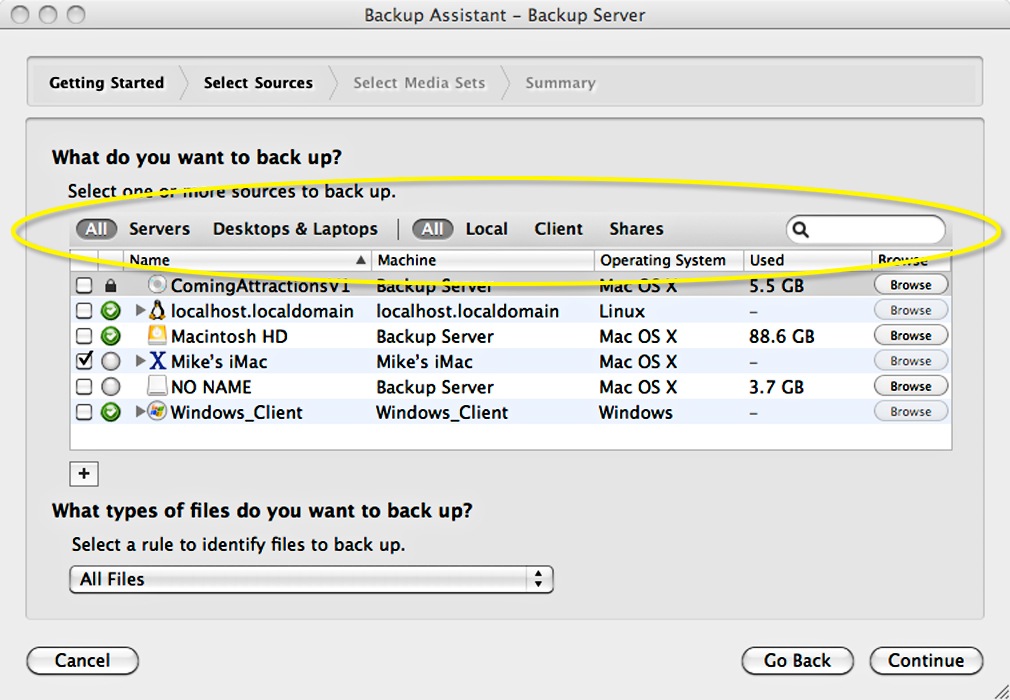Click Browse for Macintosh HD
This screenshot has width=1010, height=700.
[x=911, y=336]
